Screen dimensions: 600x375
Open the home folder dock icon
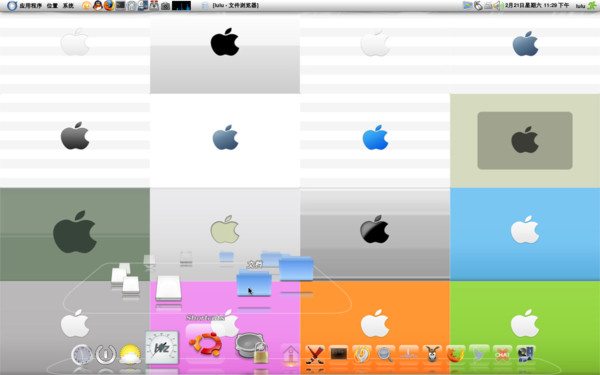(x=290, y=354)
